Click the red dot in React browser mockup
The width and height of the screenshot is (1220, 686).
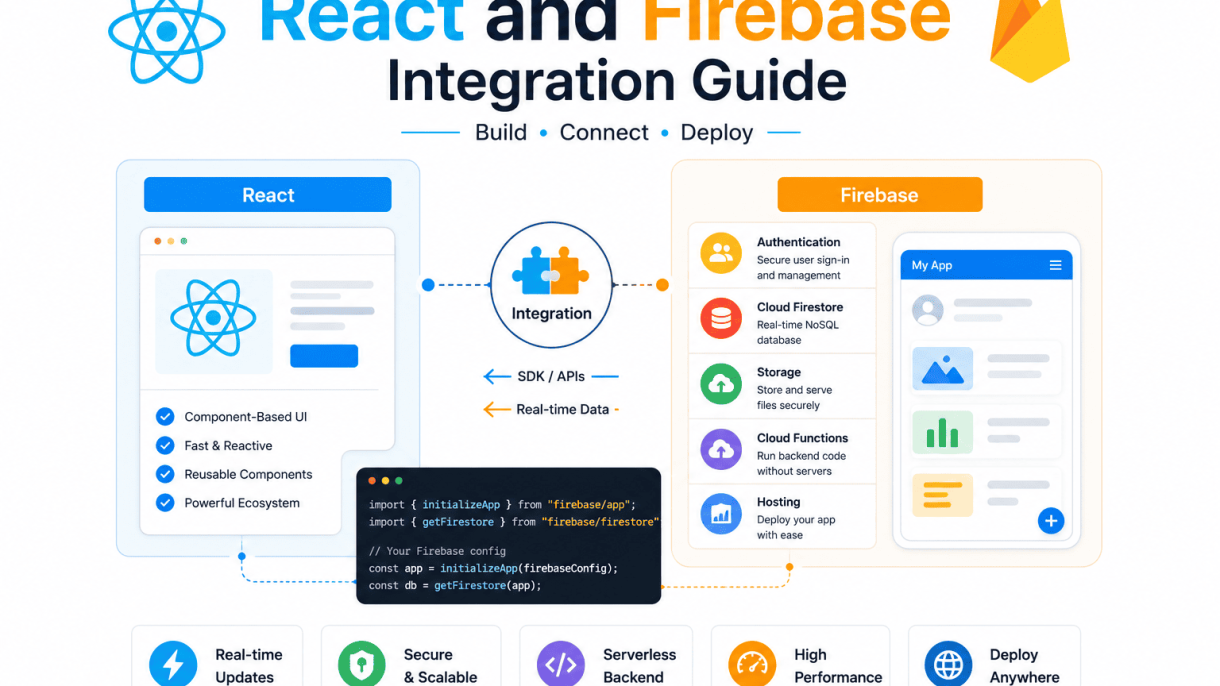[x=157, y=241]
